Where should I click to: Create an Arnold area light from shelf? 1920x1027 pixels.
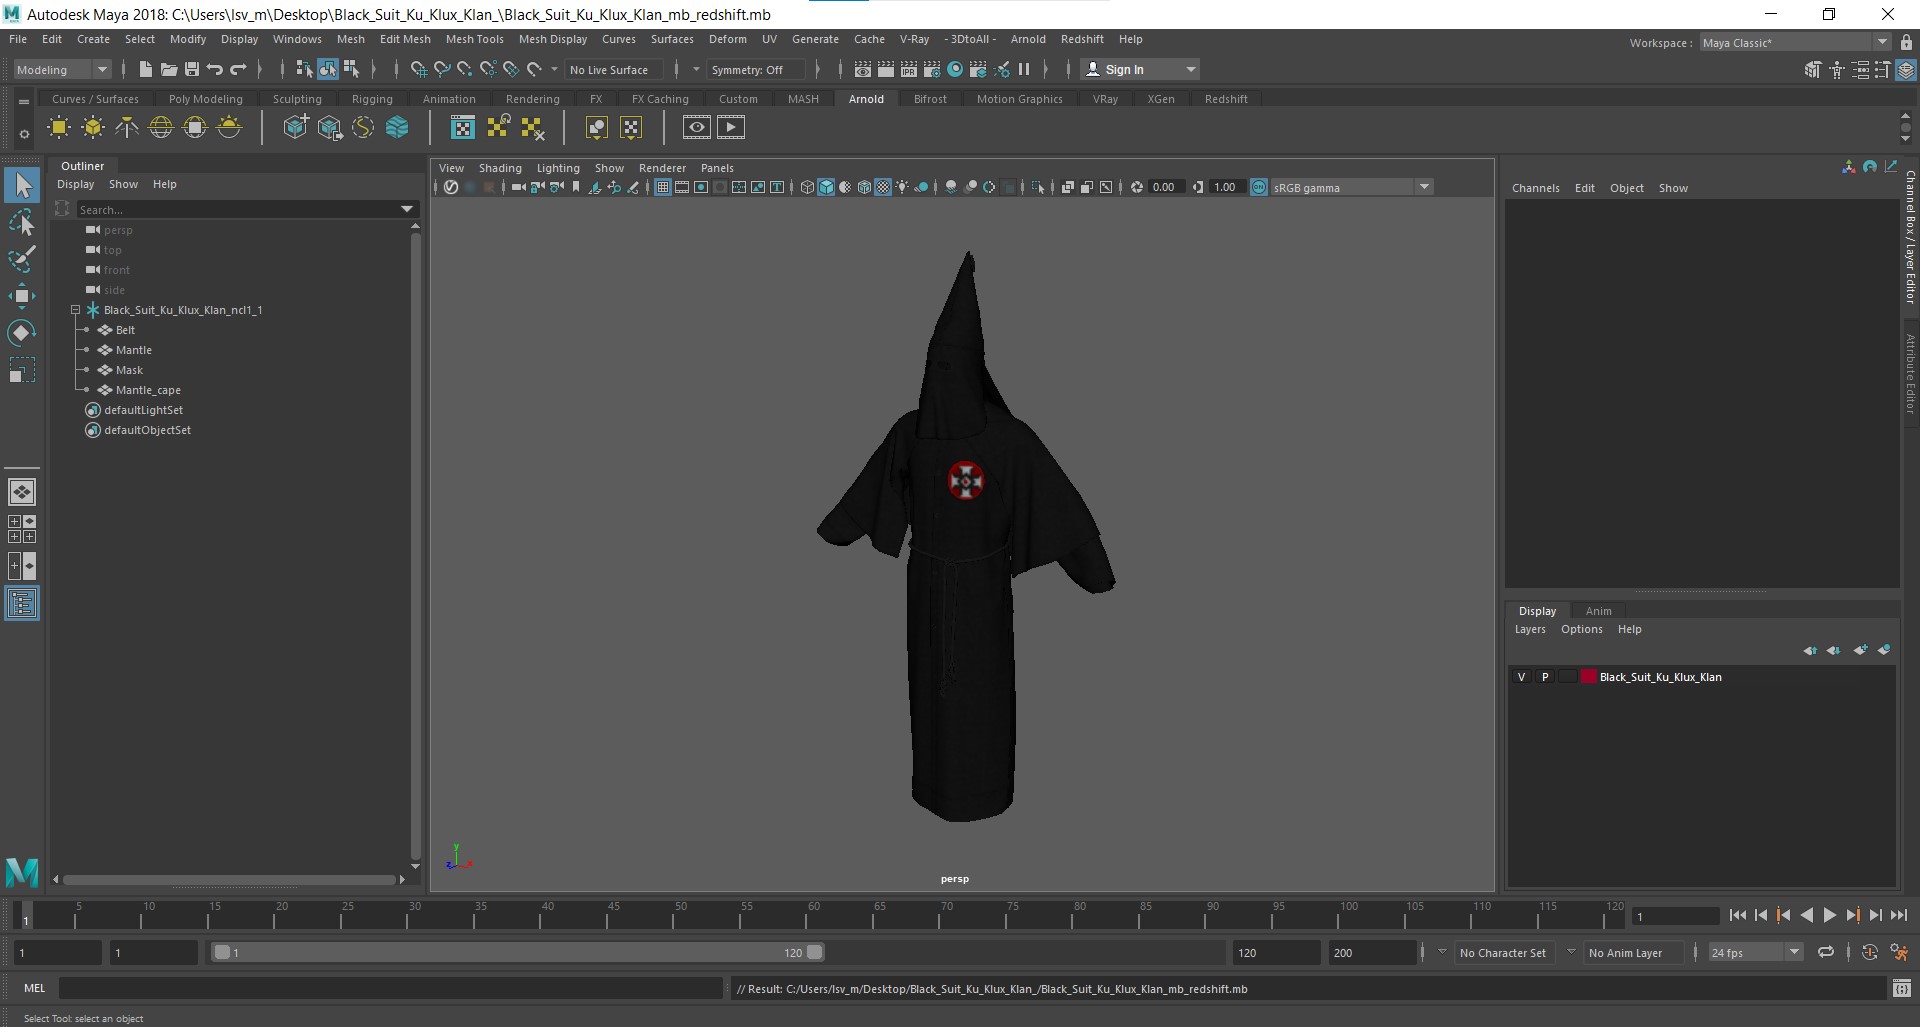click(59, 127)
